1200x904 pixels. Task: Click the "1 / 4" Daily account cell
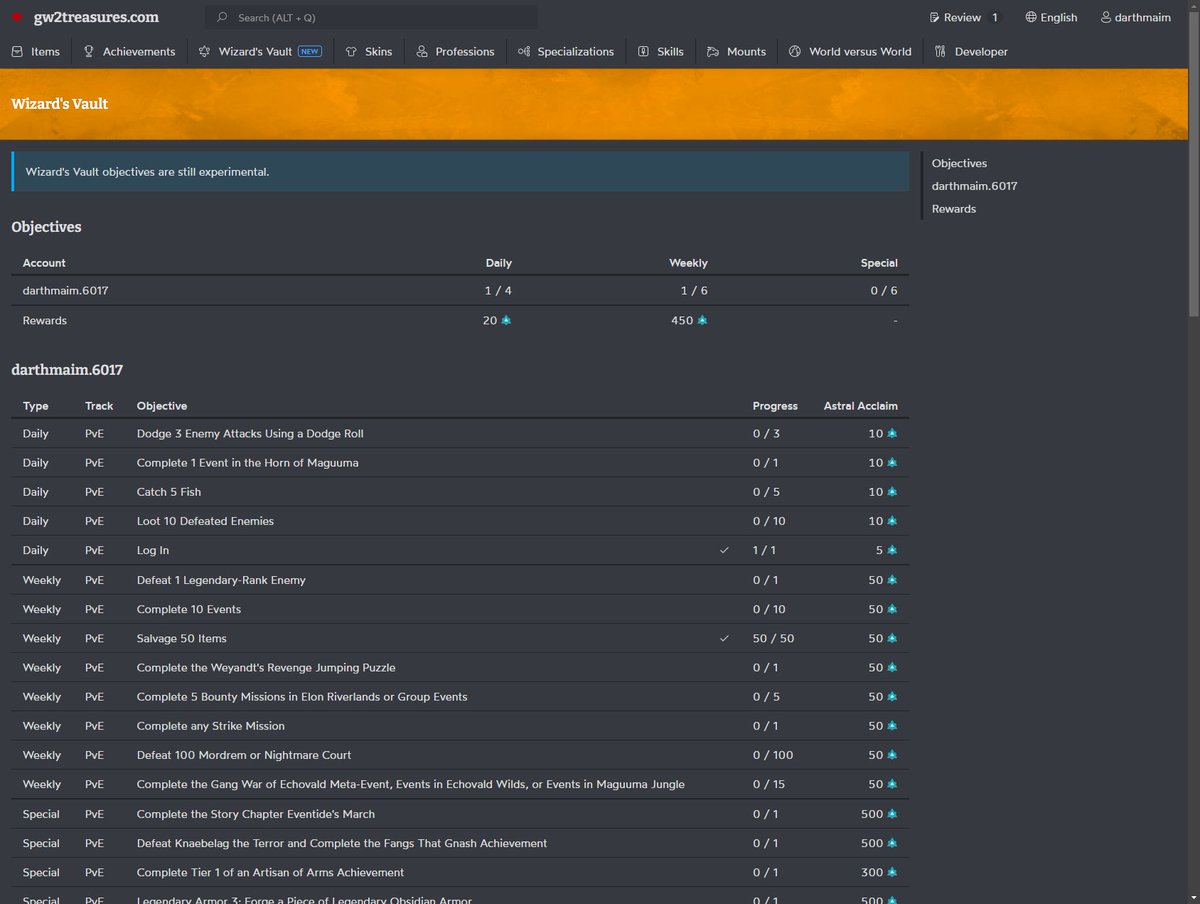coord(498,290)
